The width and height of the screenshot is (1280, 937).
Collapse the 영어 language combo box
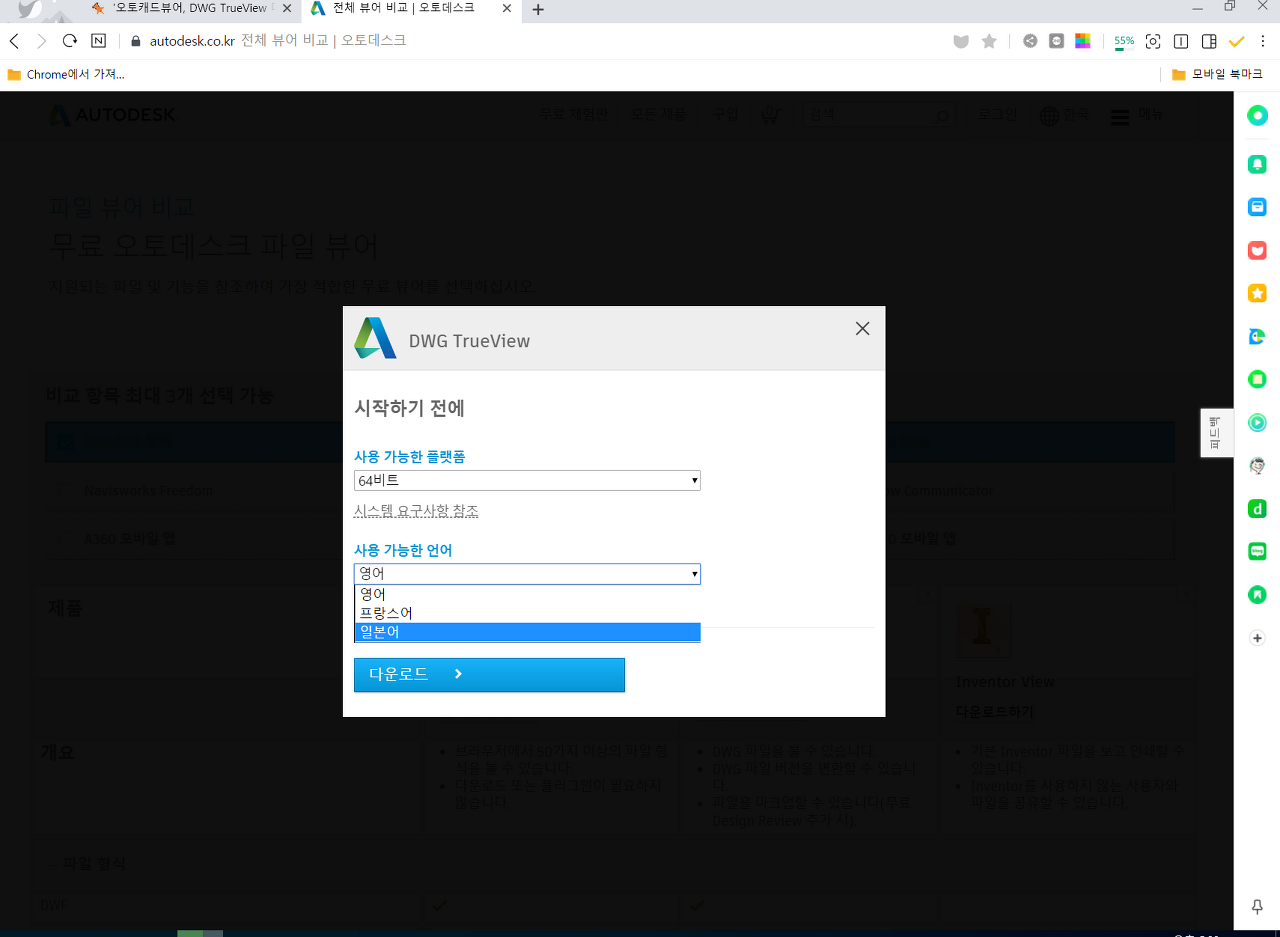[527, 574]
